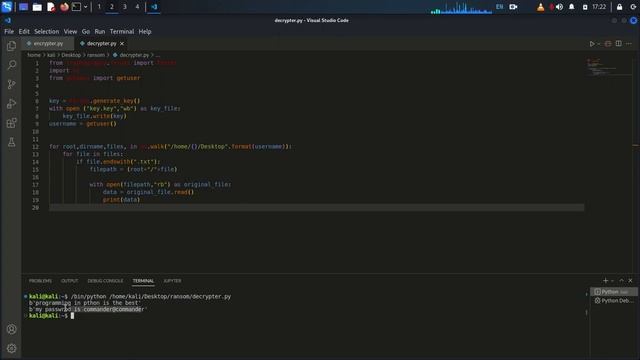Click the editor minimap preview
Viewport: 640px width, 360px height.
pyautogui.click(x=609, y=67)
